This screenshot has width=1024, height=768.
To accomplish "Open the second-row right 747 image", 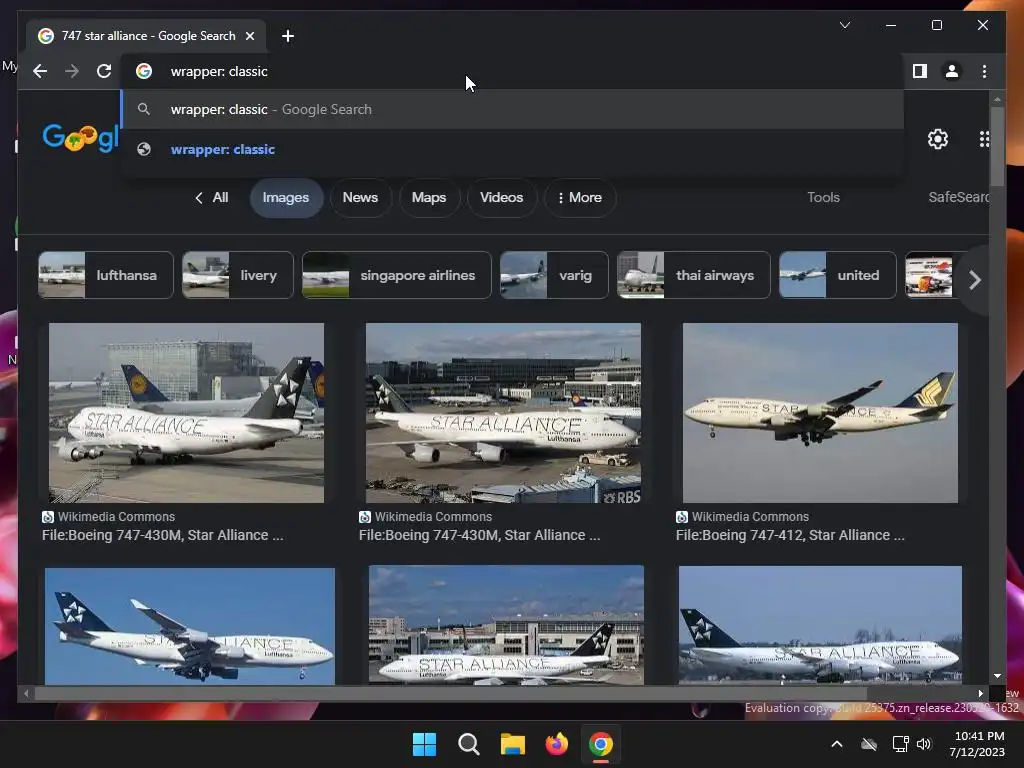I will pyautogui.click(x=820, y=626).
